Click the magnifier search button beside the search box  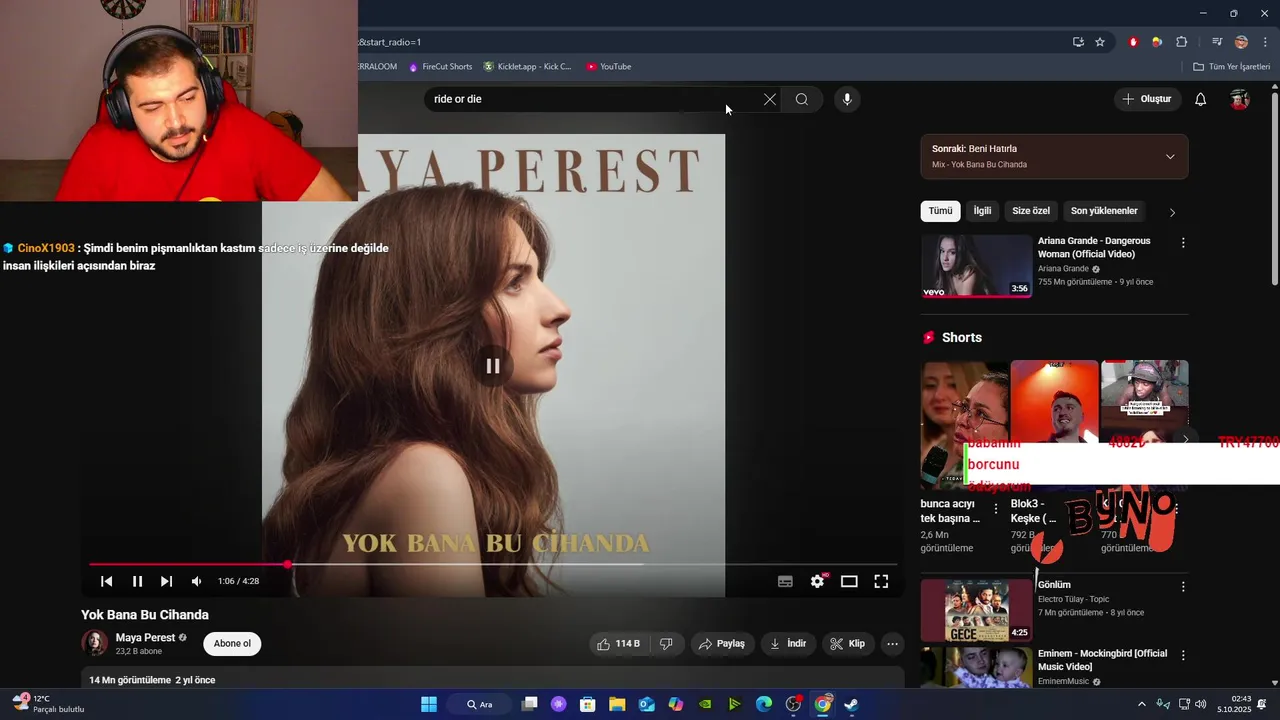click(802, 99)
